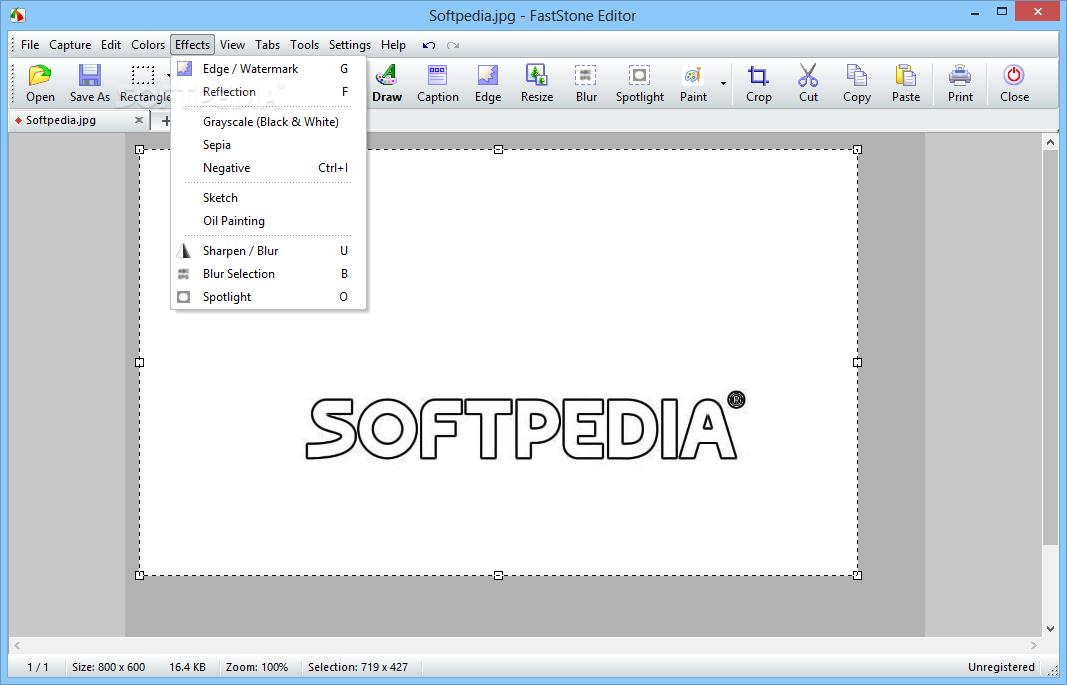Click the Redo arrow icon
The image size is (1067, 685).
click(453, 45)
